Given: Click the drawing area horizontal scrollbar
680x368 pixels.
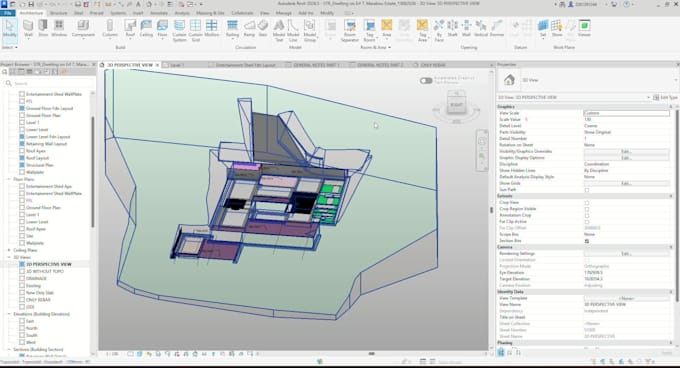Looking at the screenshot, I should tap(372, 354).
